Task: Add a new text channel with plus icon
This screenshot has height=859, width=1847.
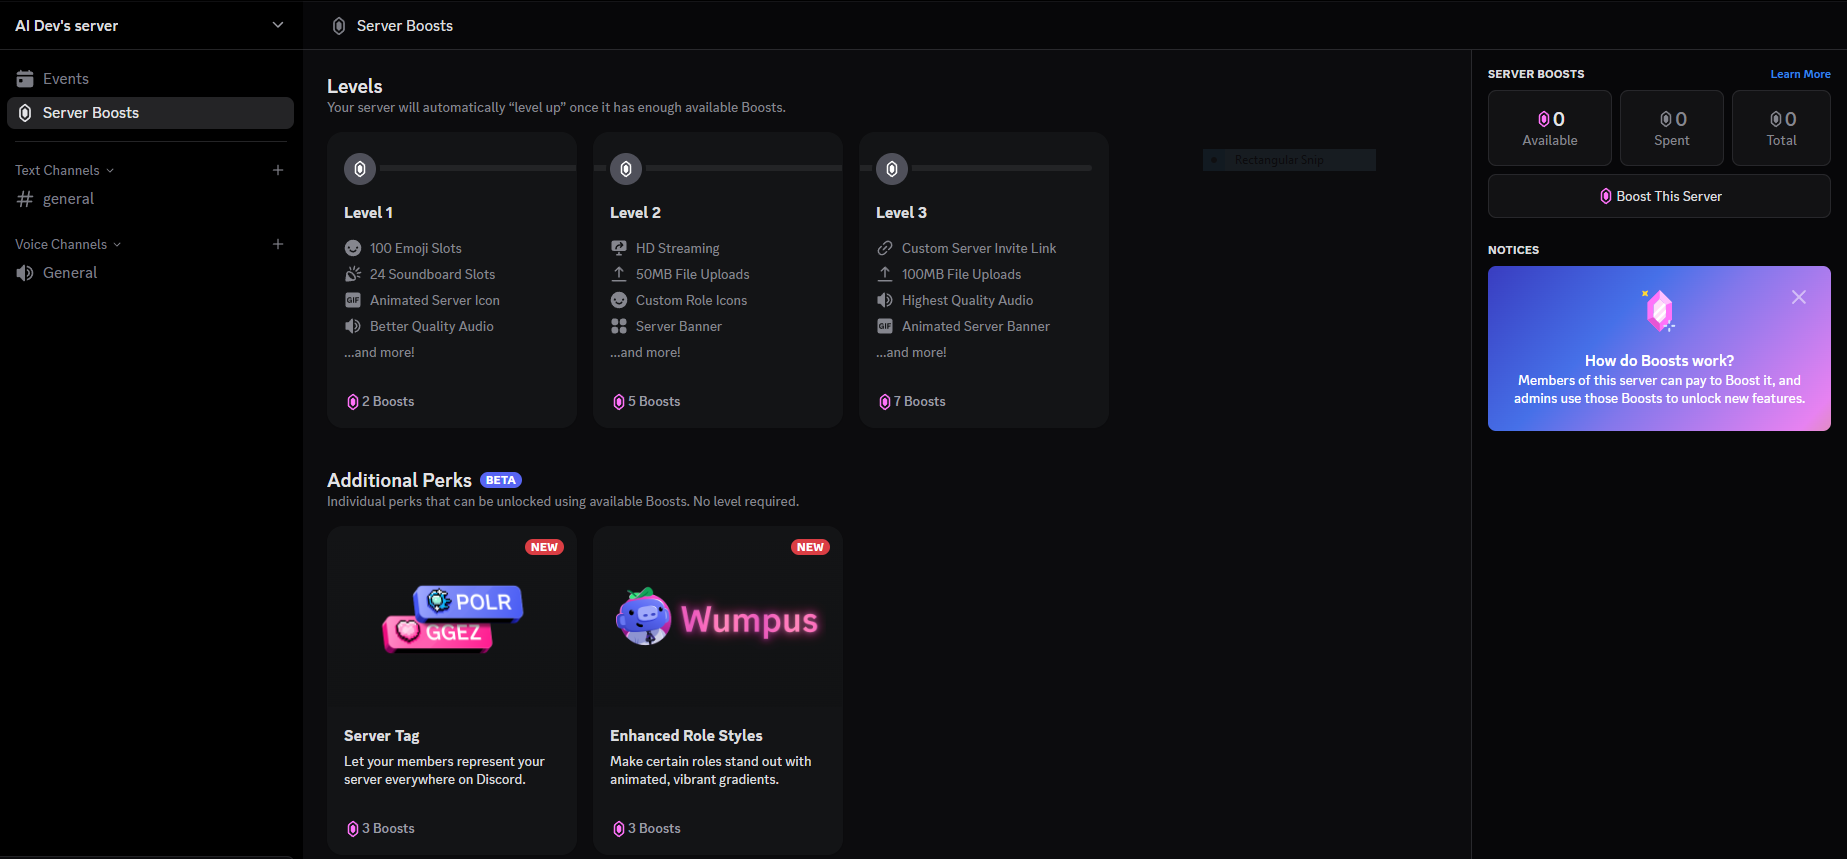Action: coord(278,170)
